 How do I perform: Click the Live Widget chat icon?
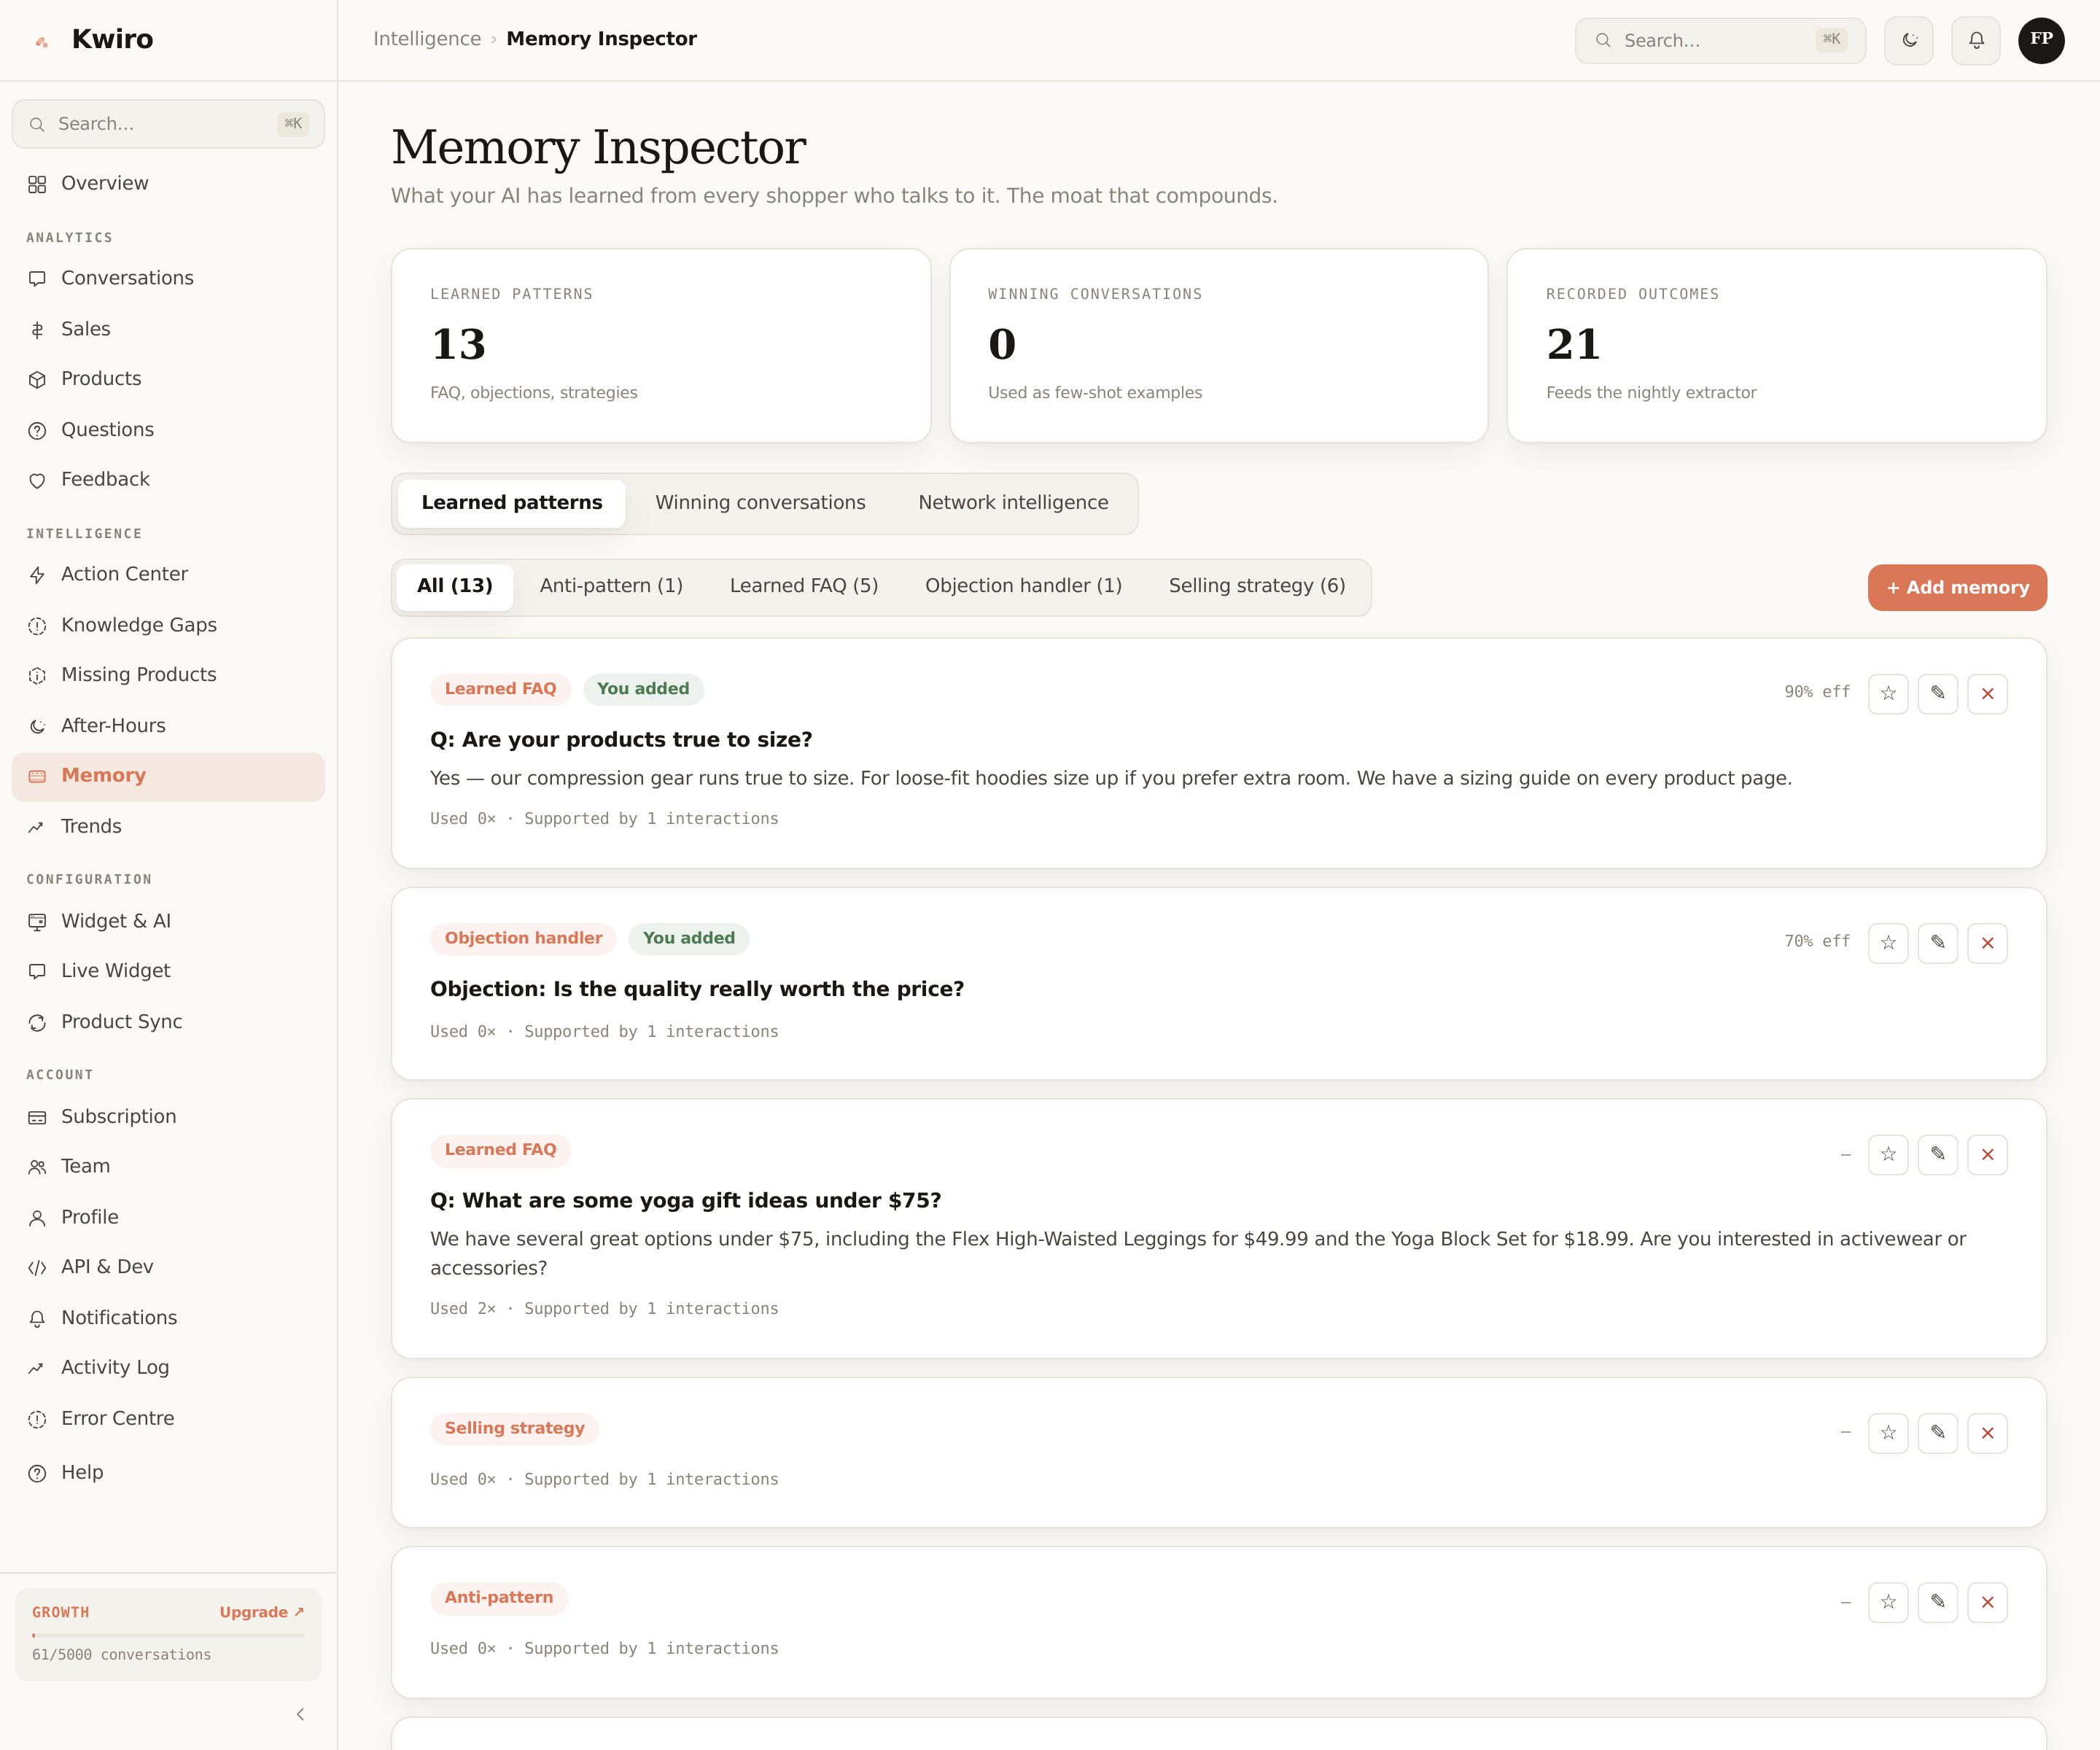point(37,971)
